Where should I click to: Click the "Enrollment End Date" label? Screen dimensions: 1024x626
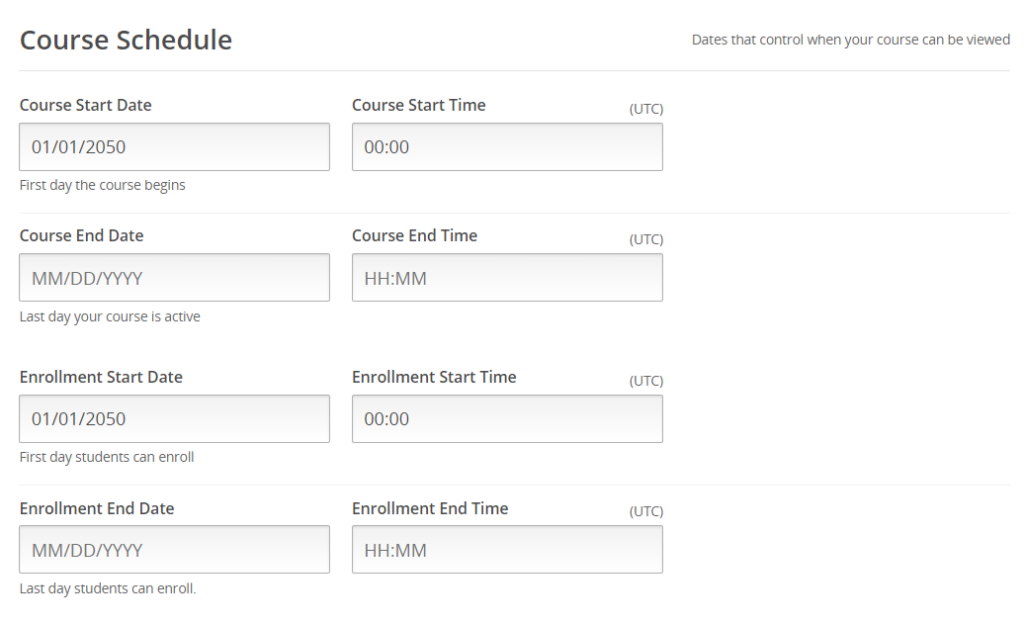(x=97, y=508)
